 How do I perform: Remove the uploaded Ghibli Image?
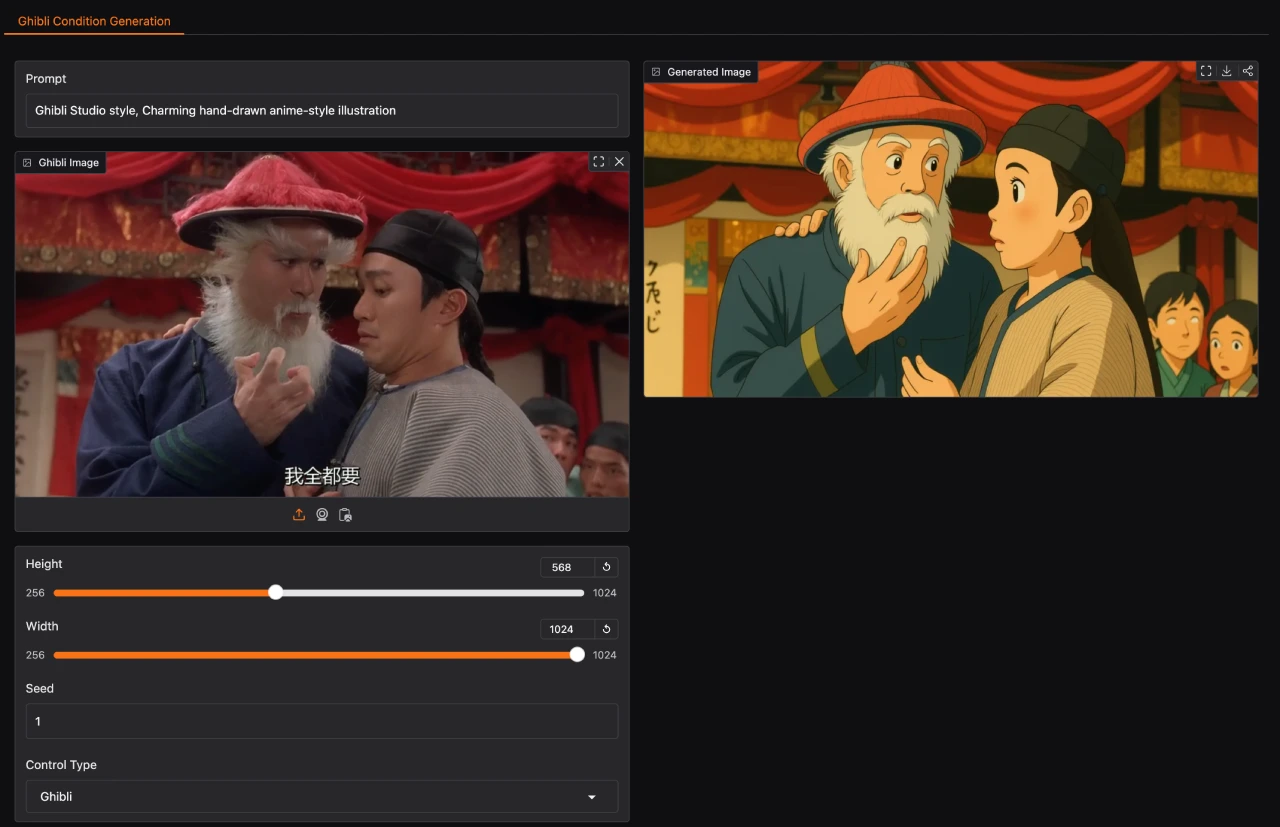coord(619,162)
